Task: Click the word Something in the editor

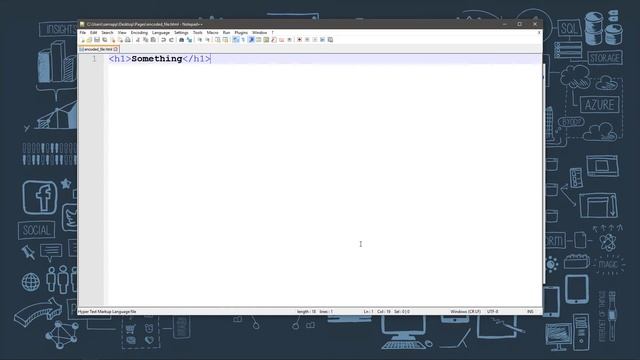Action: point(157,59)
